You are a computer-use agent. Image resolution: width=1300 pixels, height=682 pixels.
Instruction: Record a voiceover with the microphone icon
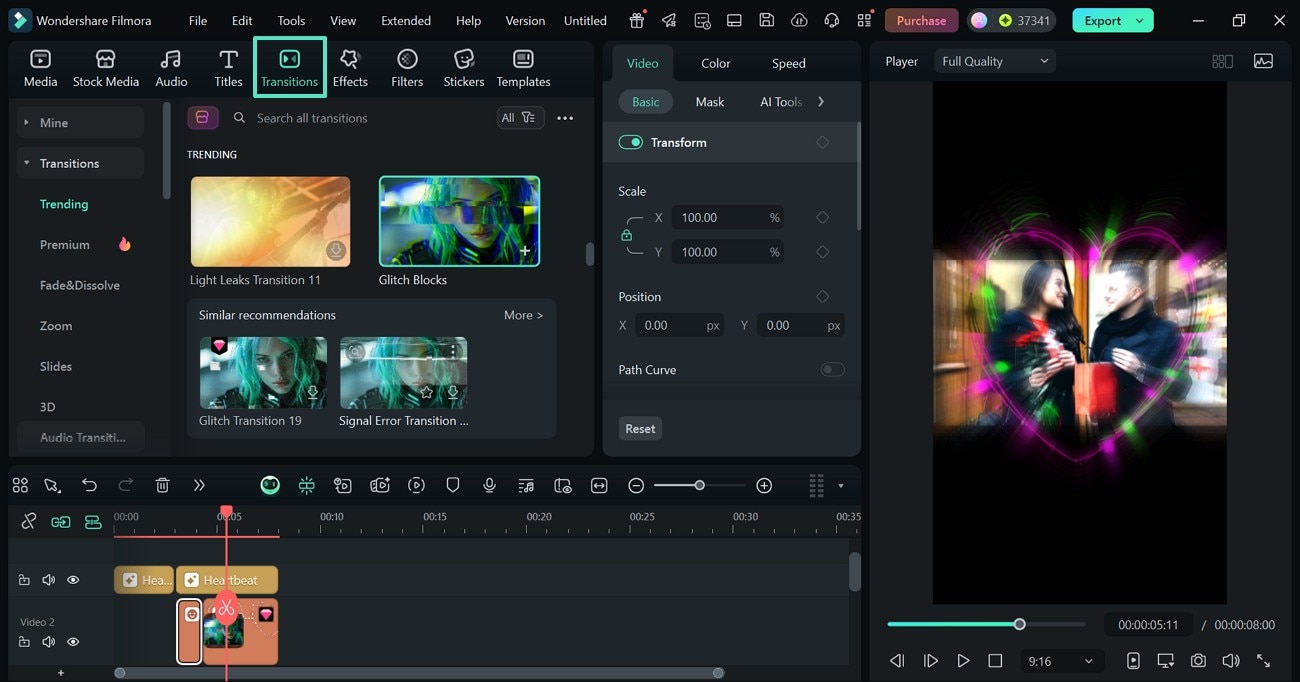[489, 485]
